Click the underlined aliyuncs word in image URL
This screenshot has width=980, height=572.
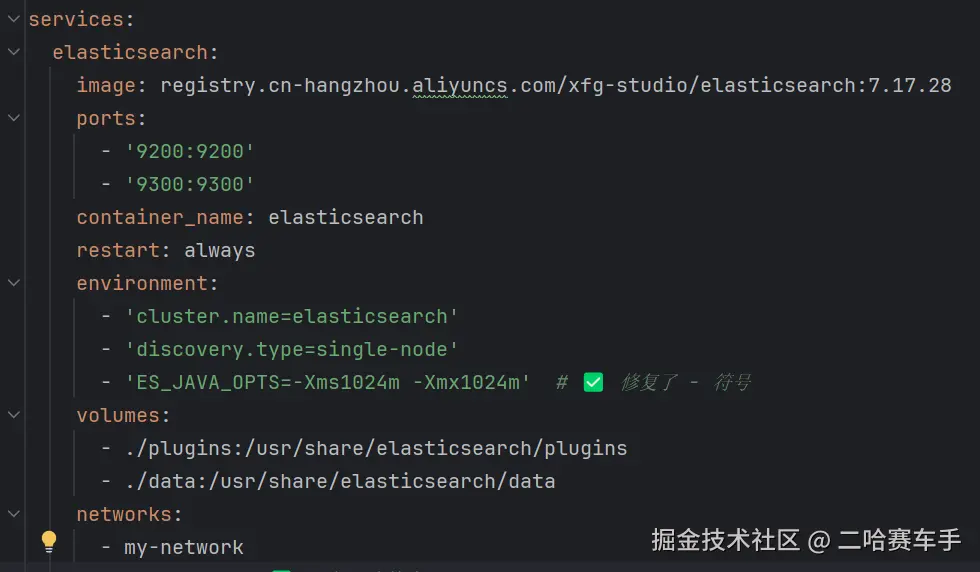[461, 85]
